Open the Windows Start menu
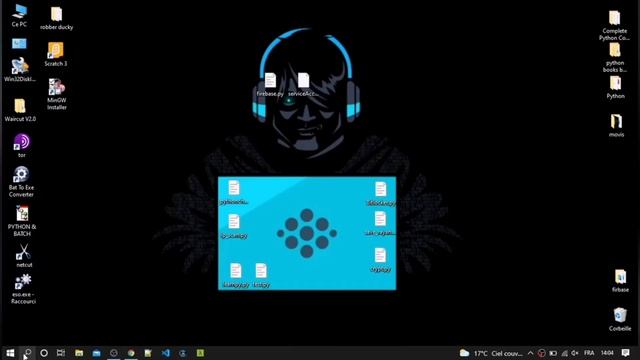 (10, 353)
